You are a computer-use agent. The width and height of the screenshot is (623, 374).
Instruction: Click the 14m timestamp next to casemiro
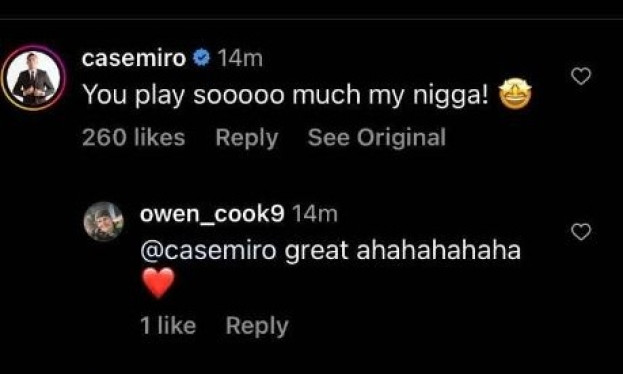[240, 59]
